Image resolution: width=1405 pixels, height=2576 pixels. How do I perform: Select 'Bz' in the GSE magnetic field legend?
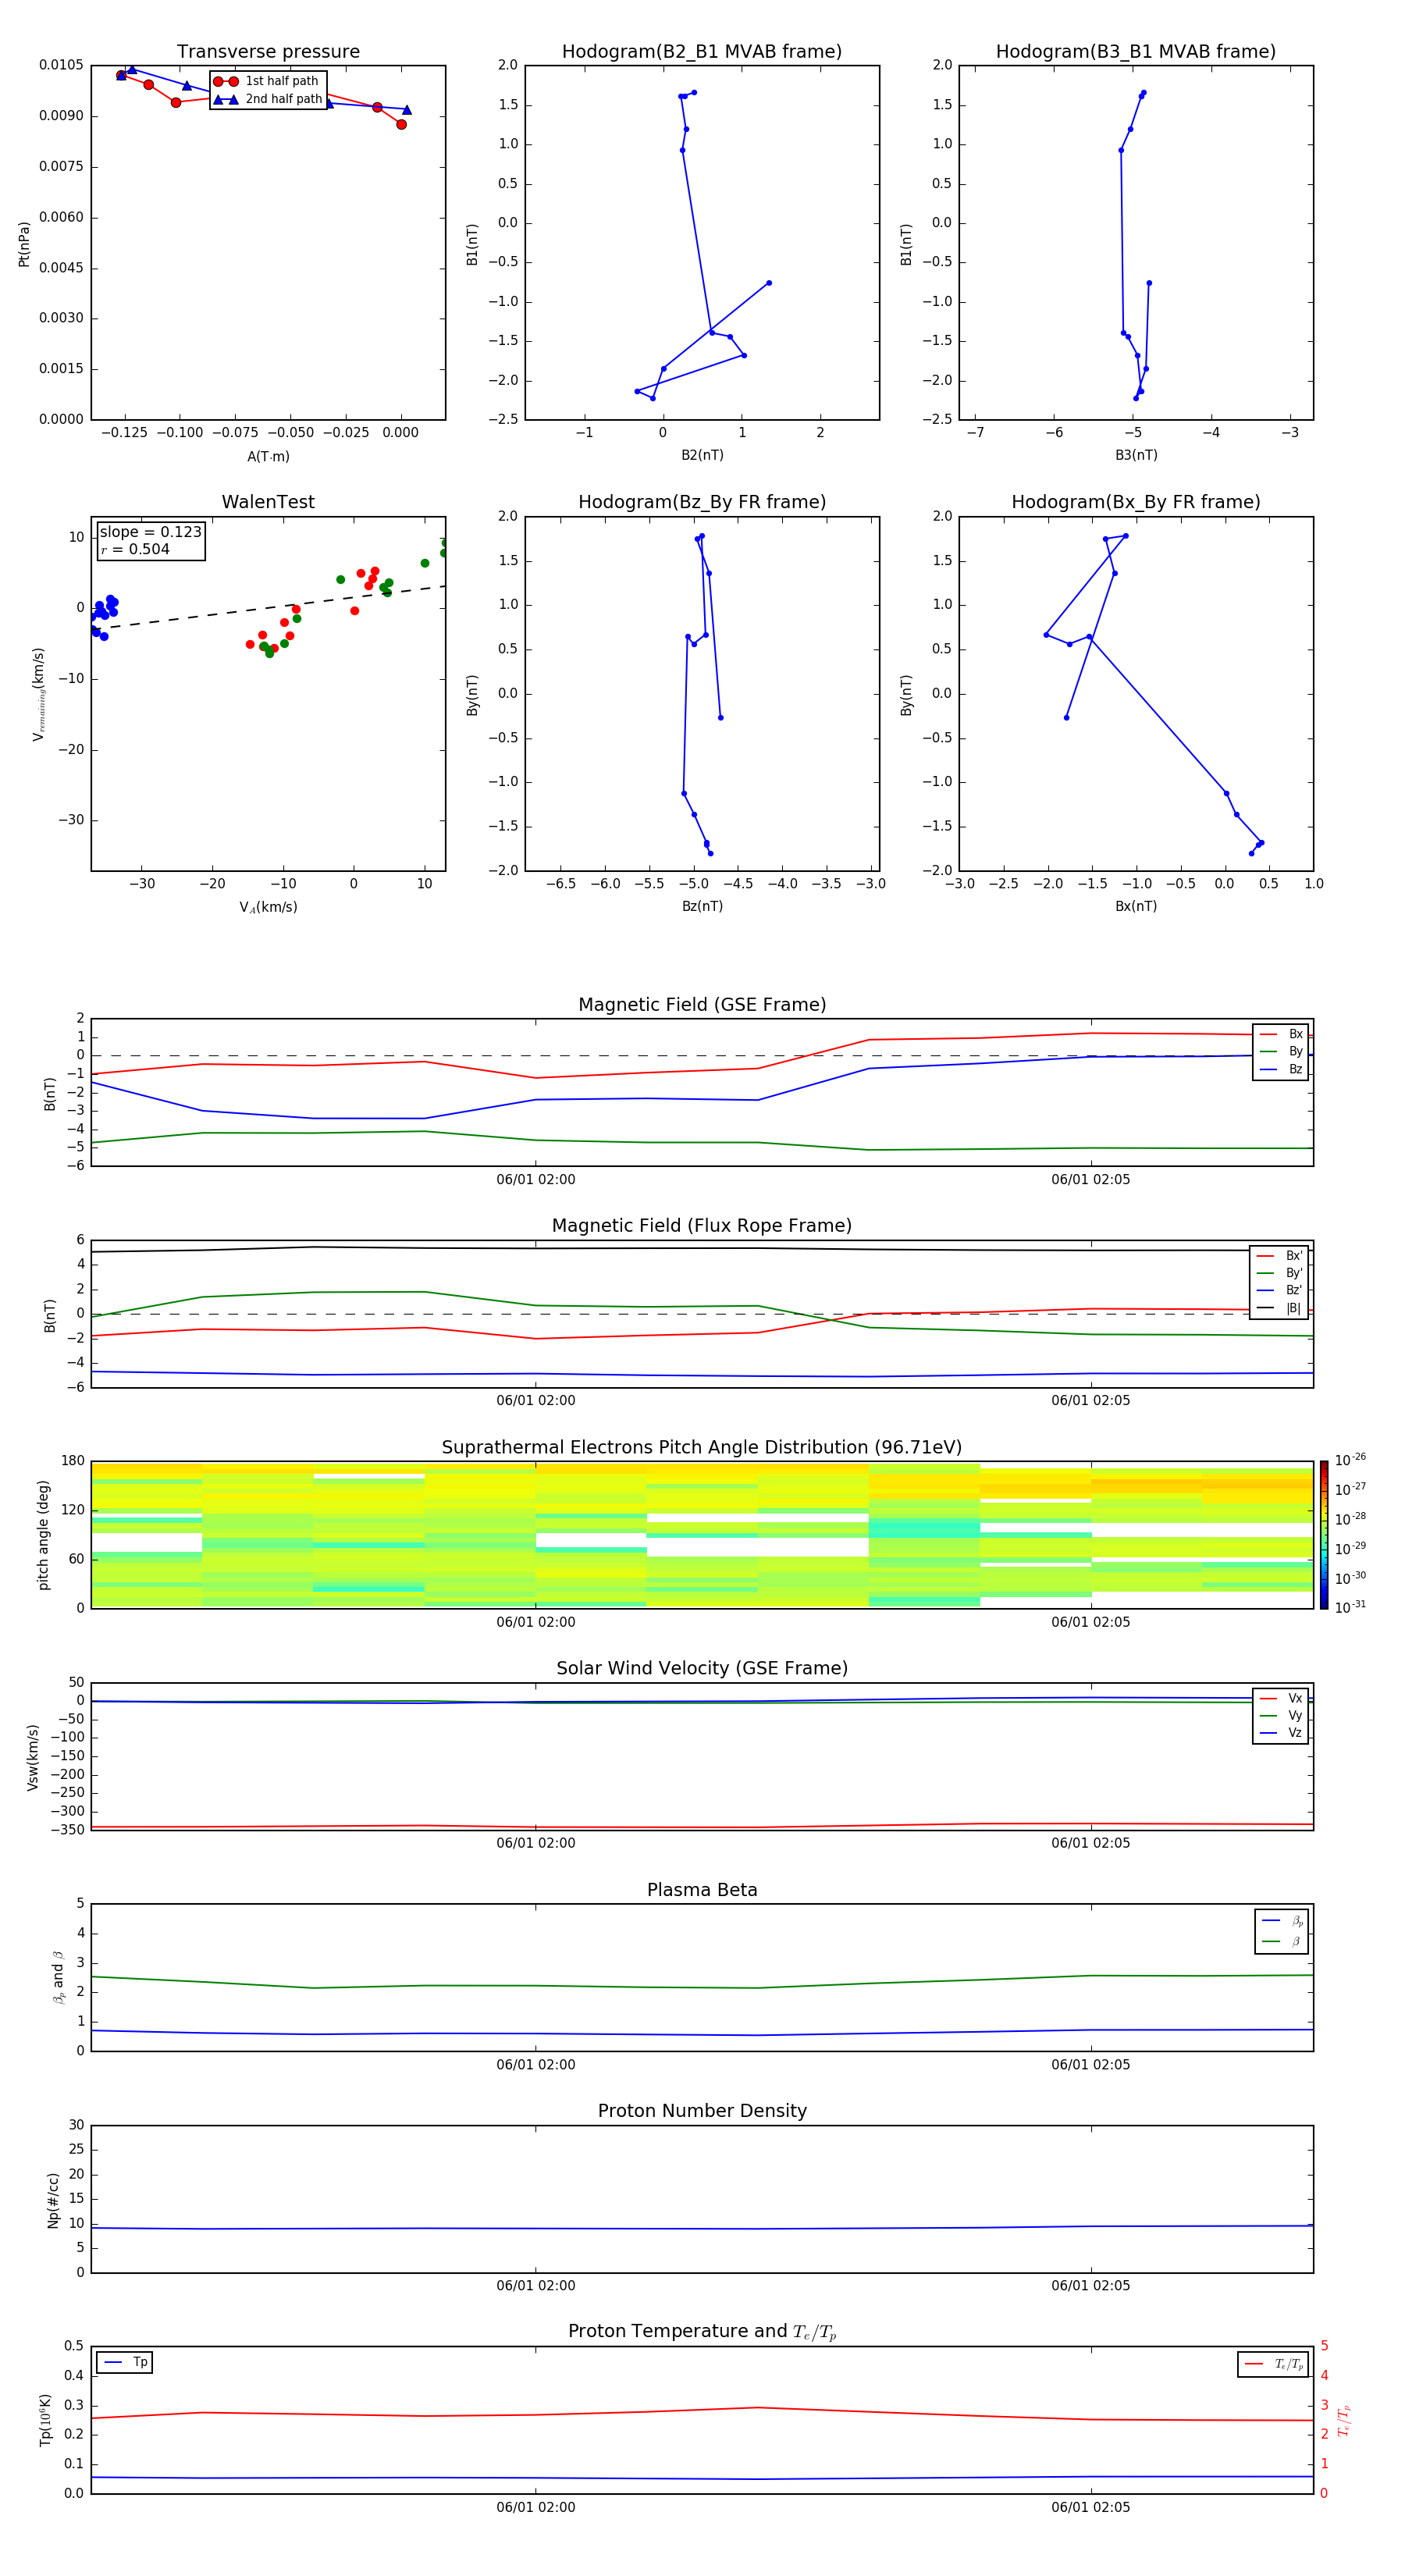tap(1281, 1069)
